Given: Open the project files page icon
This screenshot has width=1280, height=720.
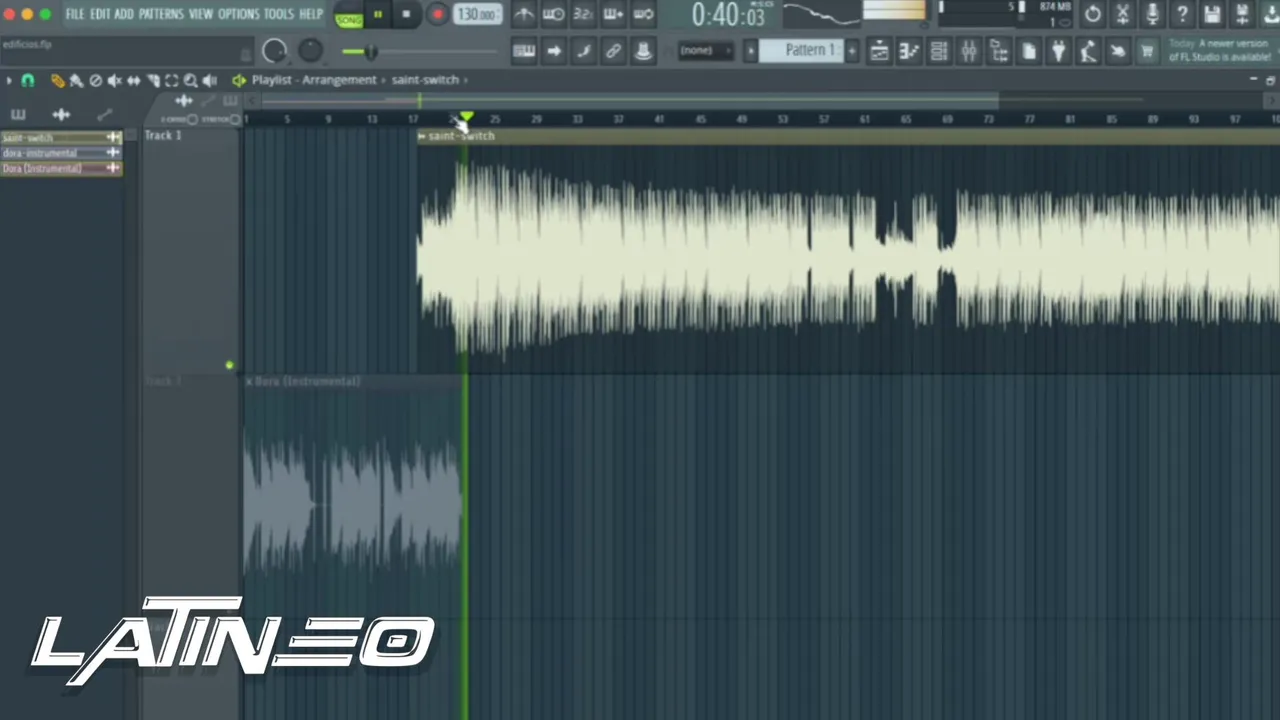Looking at the screenshot, I should (1029, 52).
